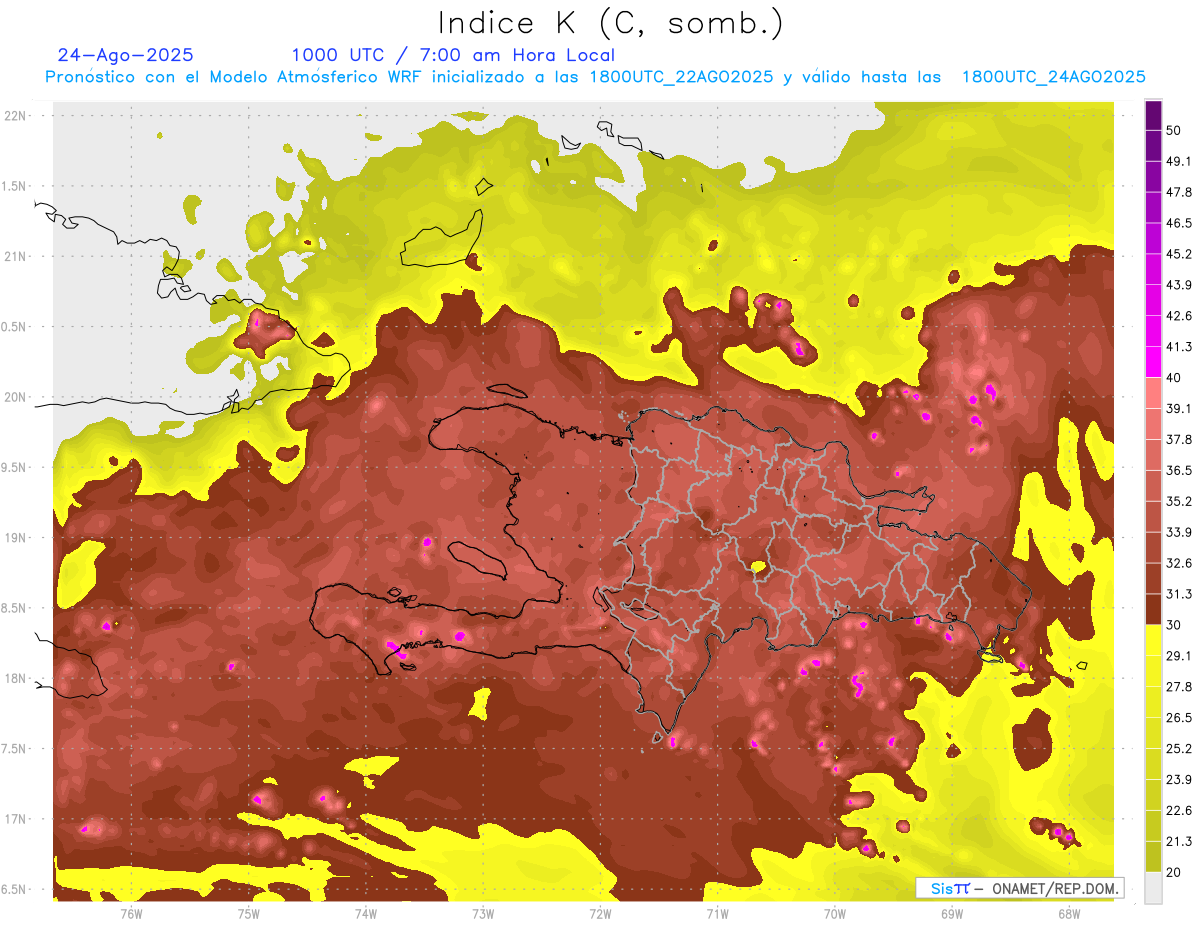Click the latitude axis label "1.5N"

click(16, 187)
